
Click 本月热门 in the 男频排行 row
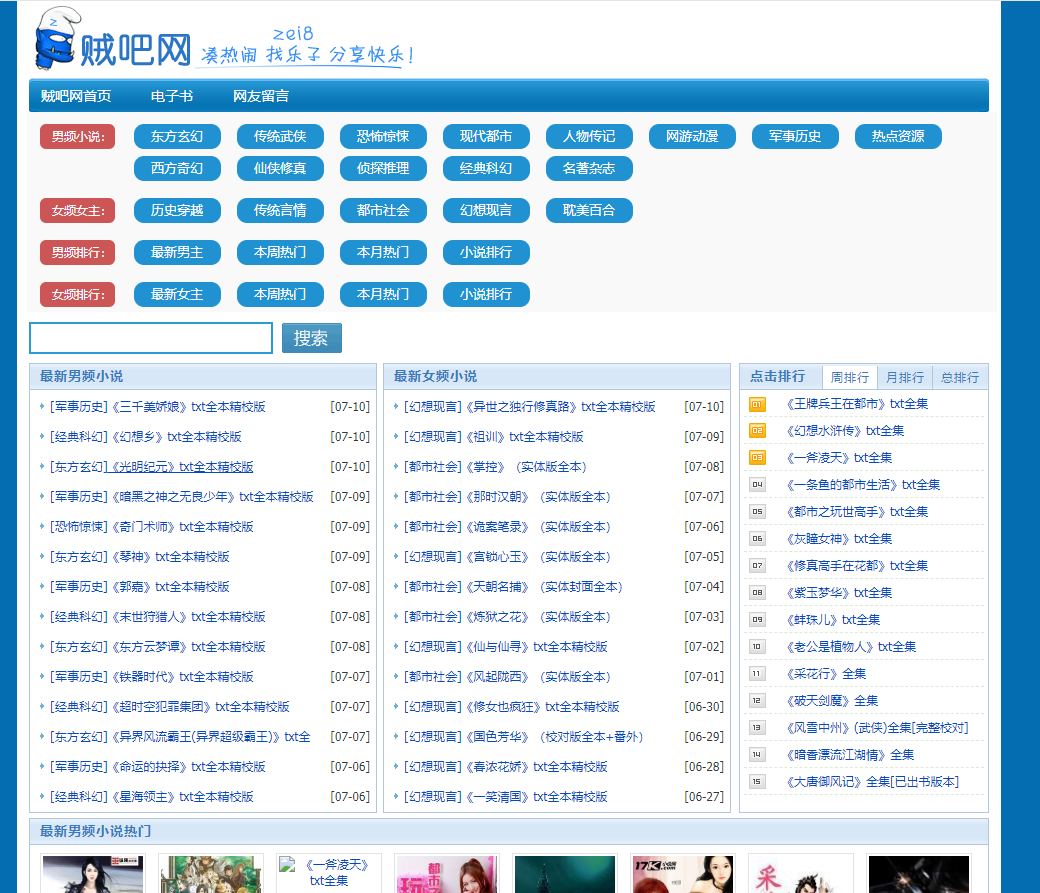pyautogui.click(x=383, y=253)
